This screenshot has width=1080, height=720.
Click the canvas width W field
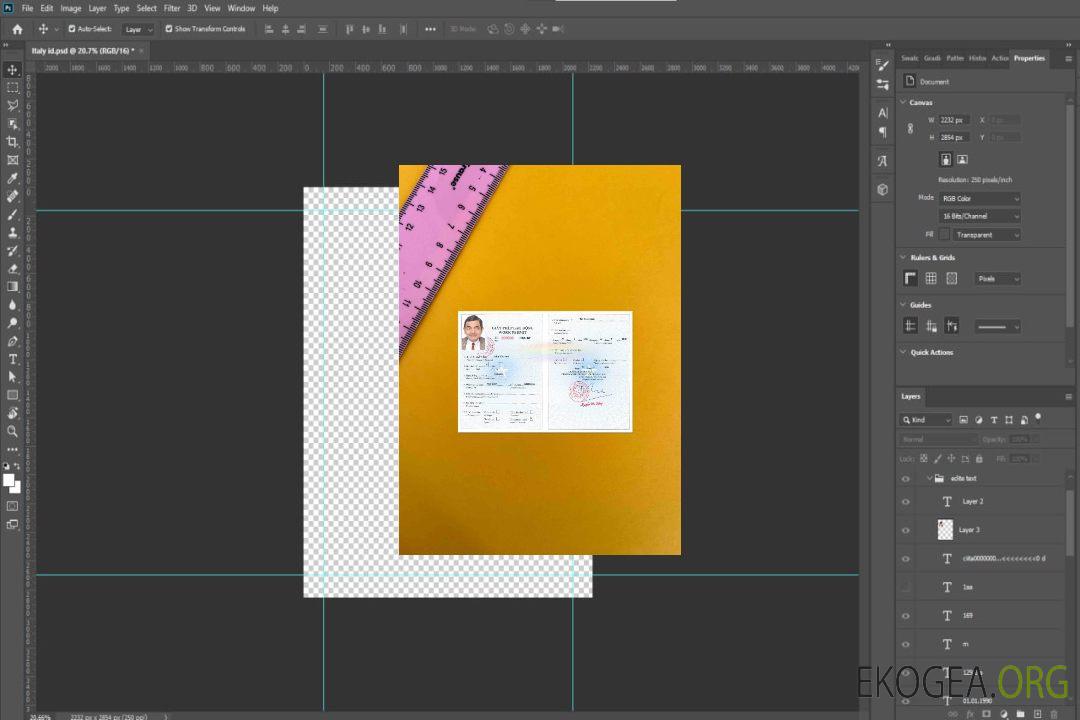(954, 120)
